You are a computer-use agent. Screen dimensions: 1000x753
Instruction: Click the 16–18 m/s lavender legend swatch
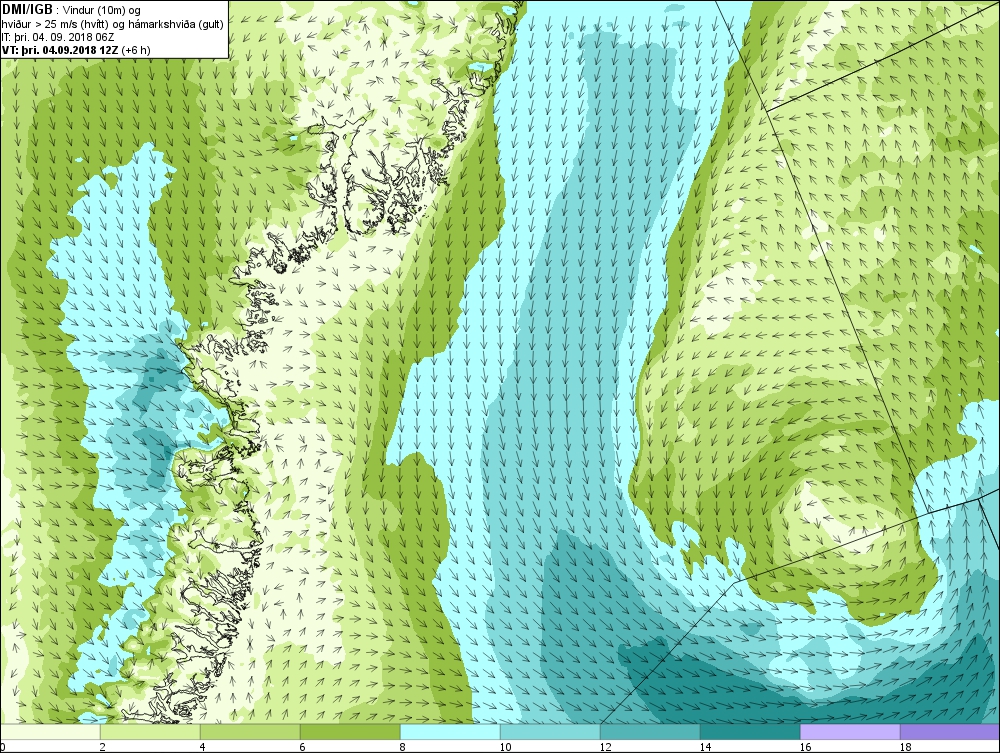pos(850,731)
